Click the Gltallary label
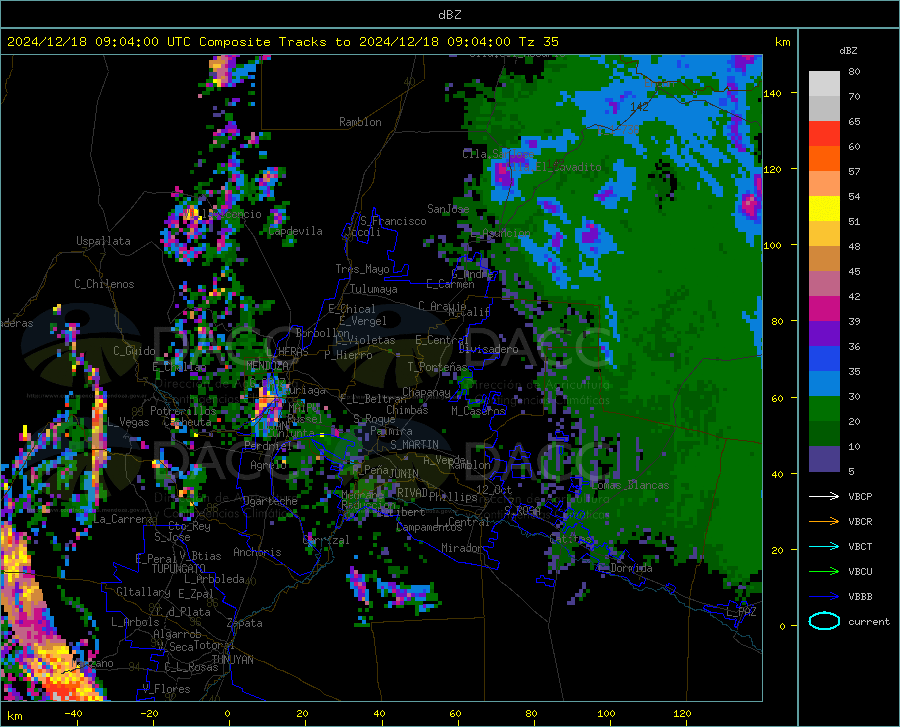900x727 pixels. [143, 592]
